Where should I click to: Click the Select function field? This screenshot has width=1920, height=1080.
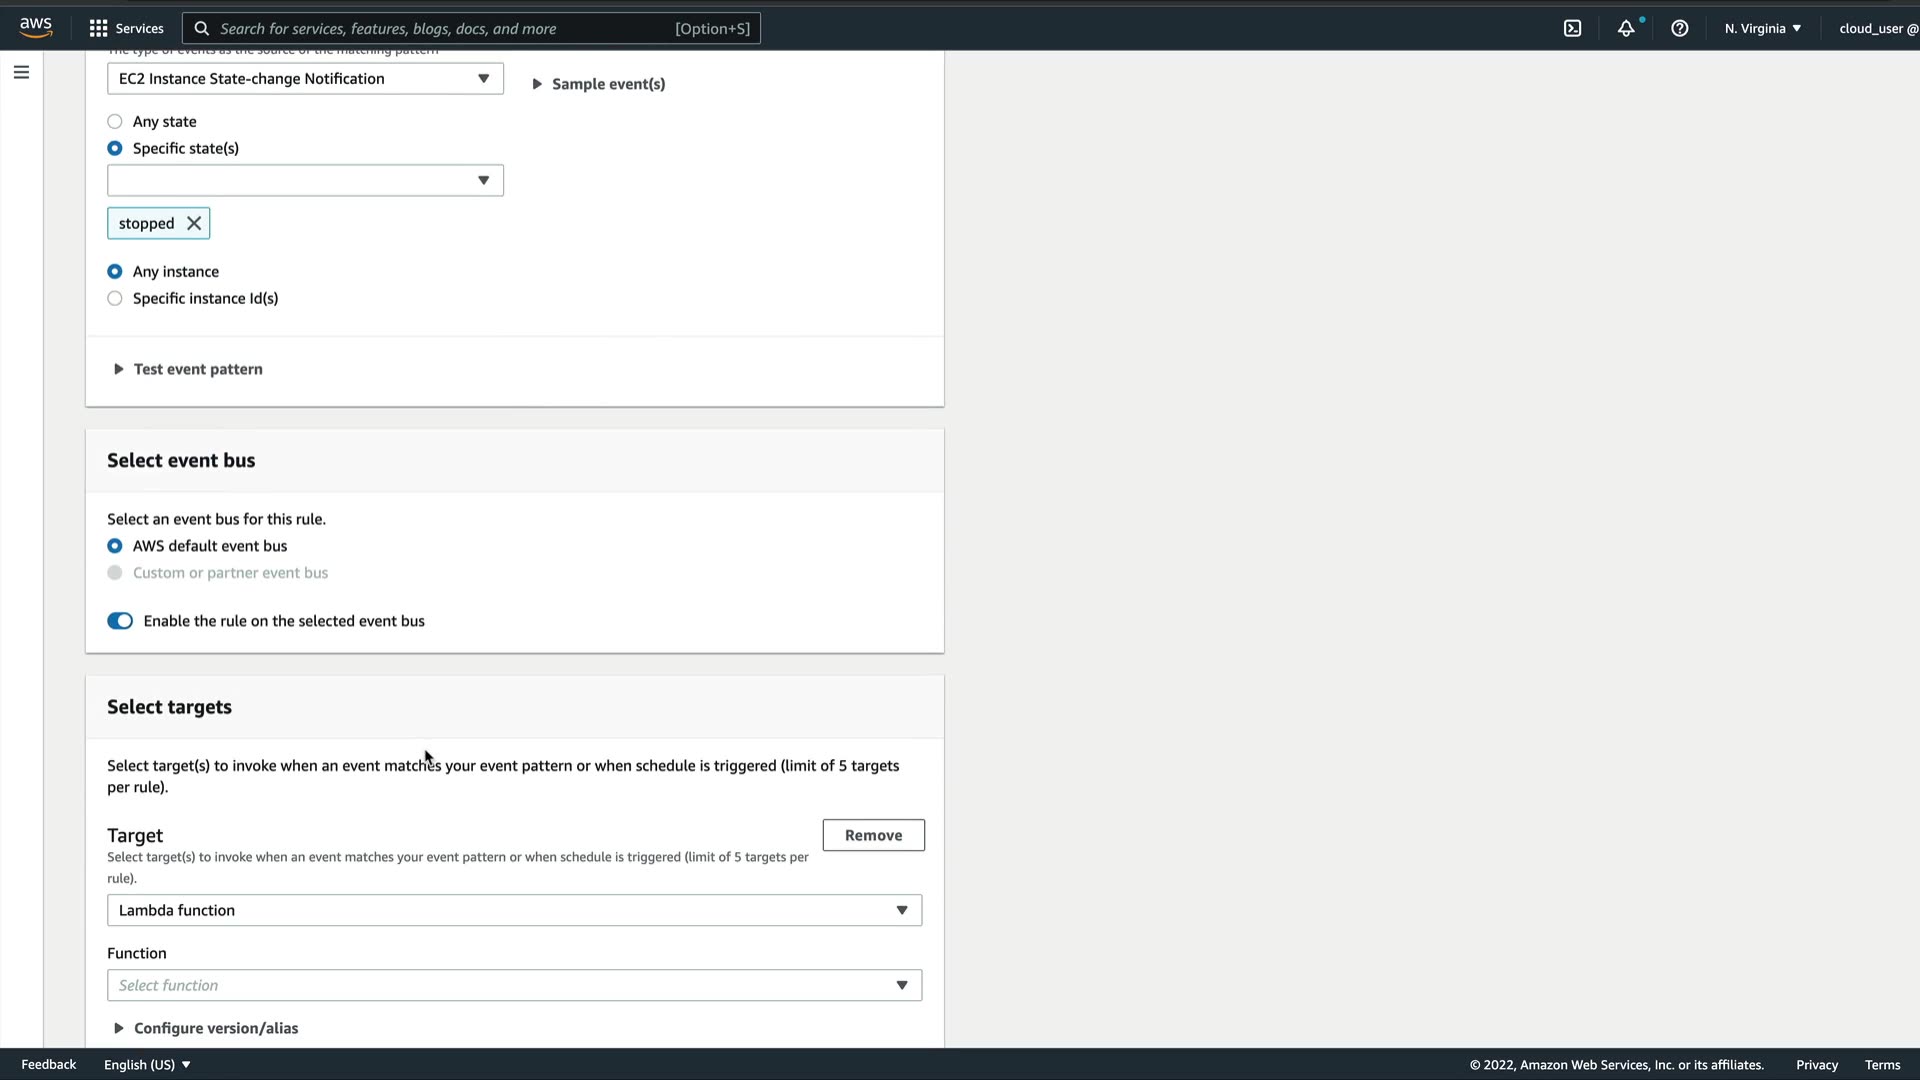pyautogui.click(x=514, y=985)
